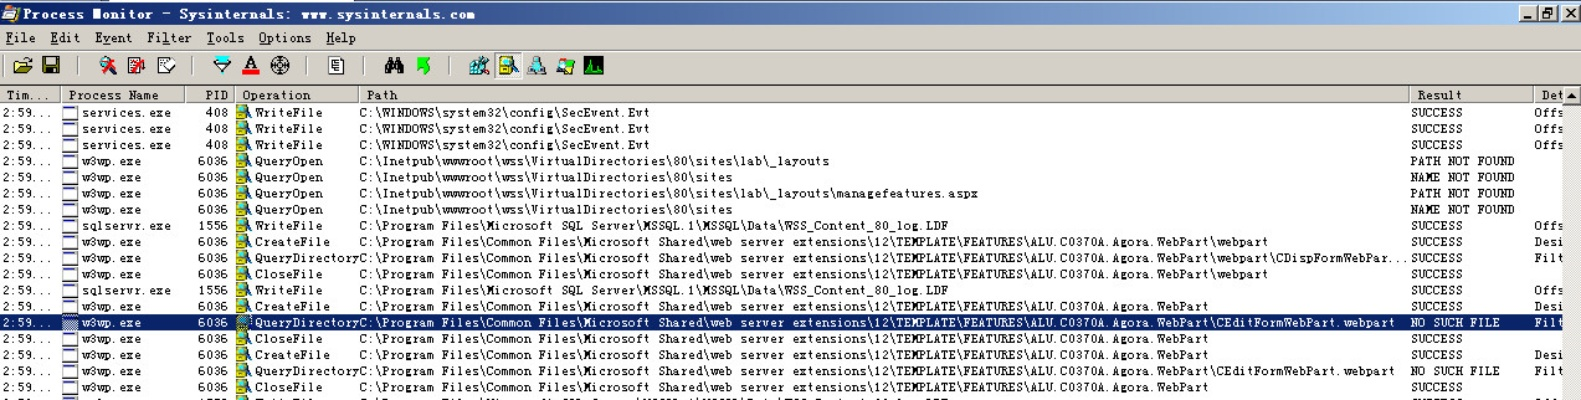Viewport: 1581px width, 400px height.
Task: Click first services.exe process icon
Action: point(70,113)
